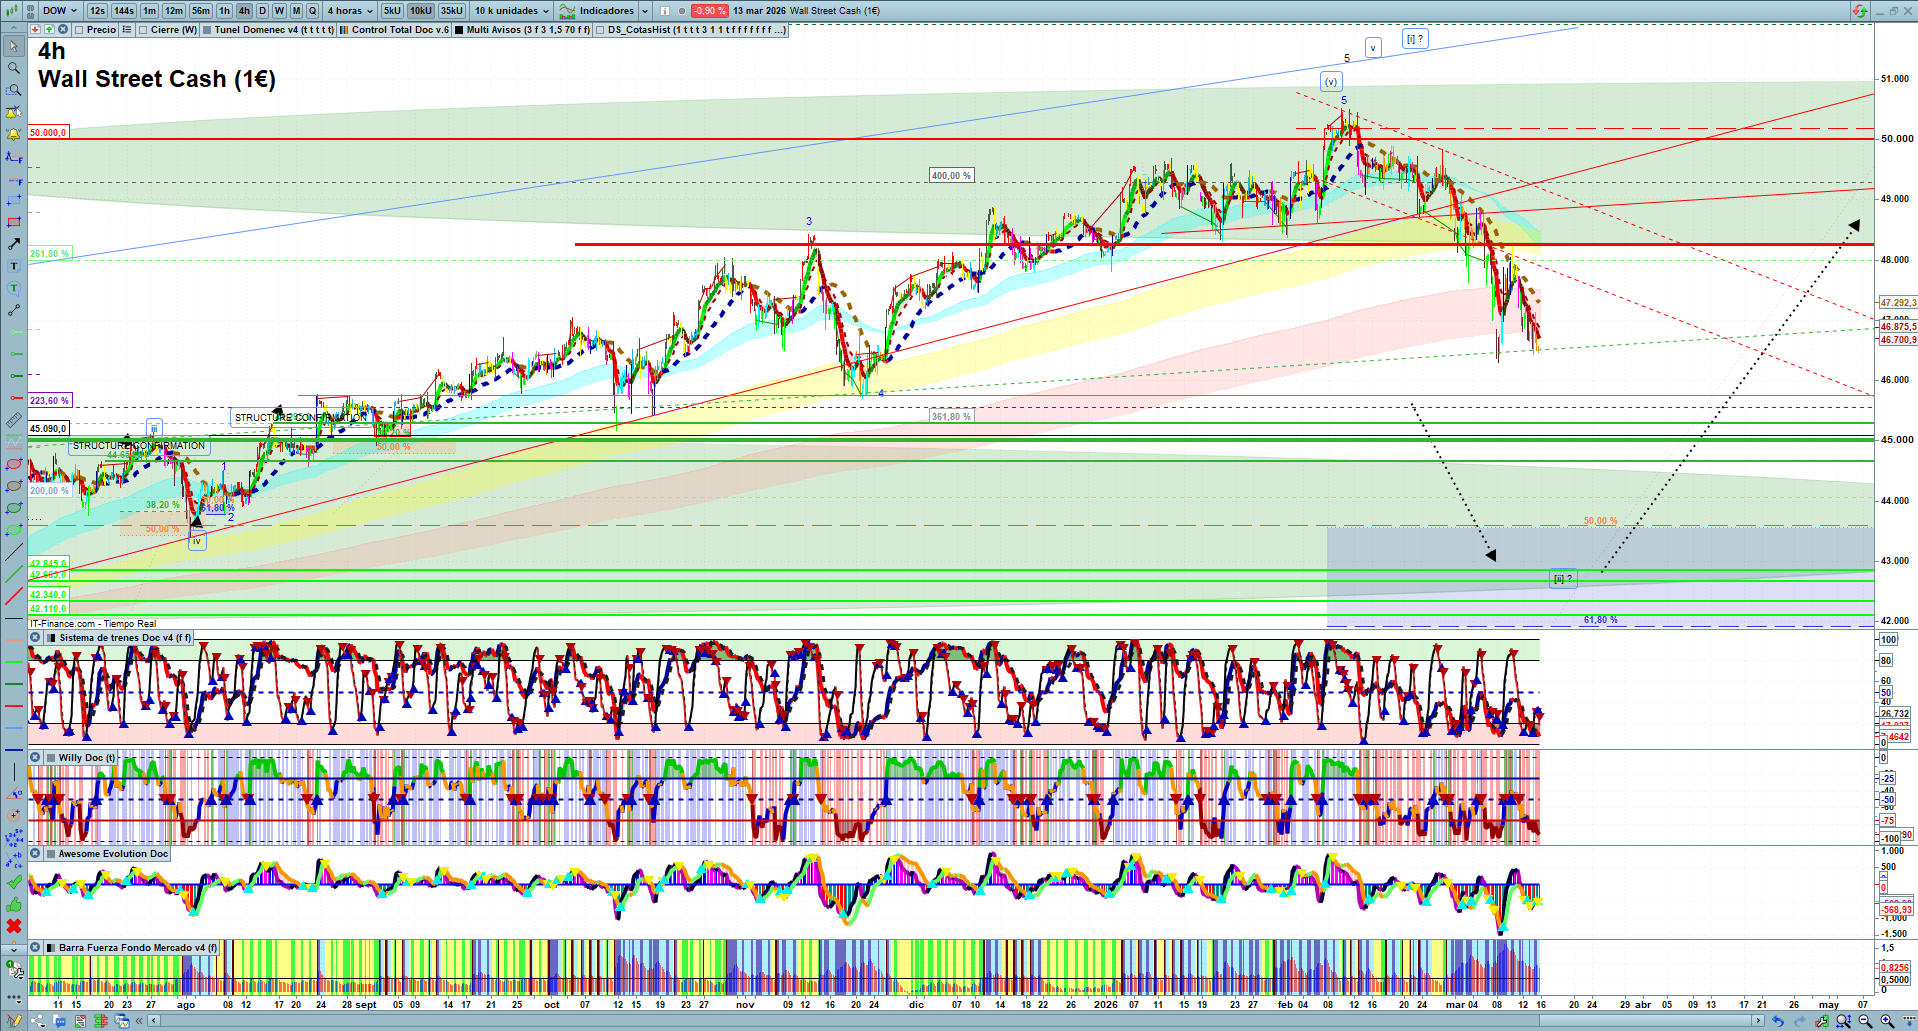Select the ruler measurement tool
Viewport: 1918px width, 1031px height.
click(x=14, y=420)
